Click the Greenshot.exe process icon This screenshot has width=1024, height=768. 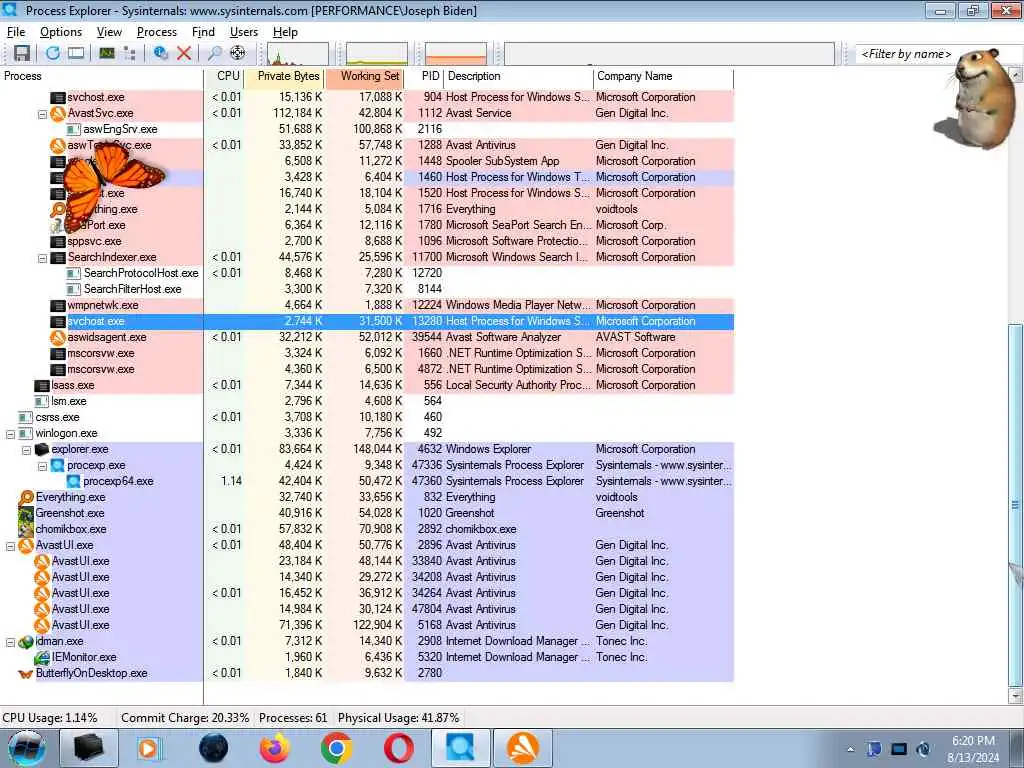point(26,513)
